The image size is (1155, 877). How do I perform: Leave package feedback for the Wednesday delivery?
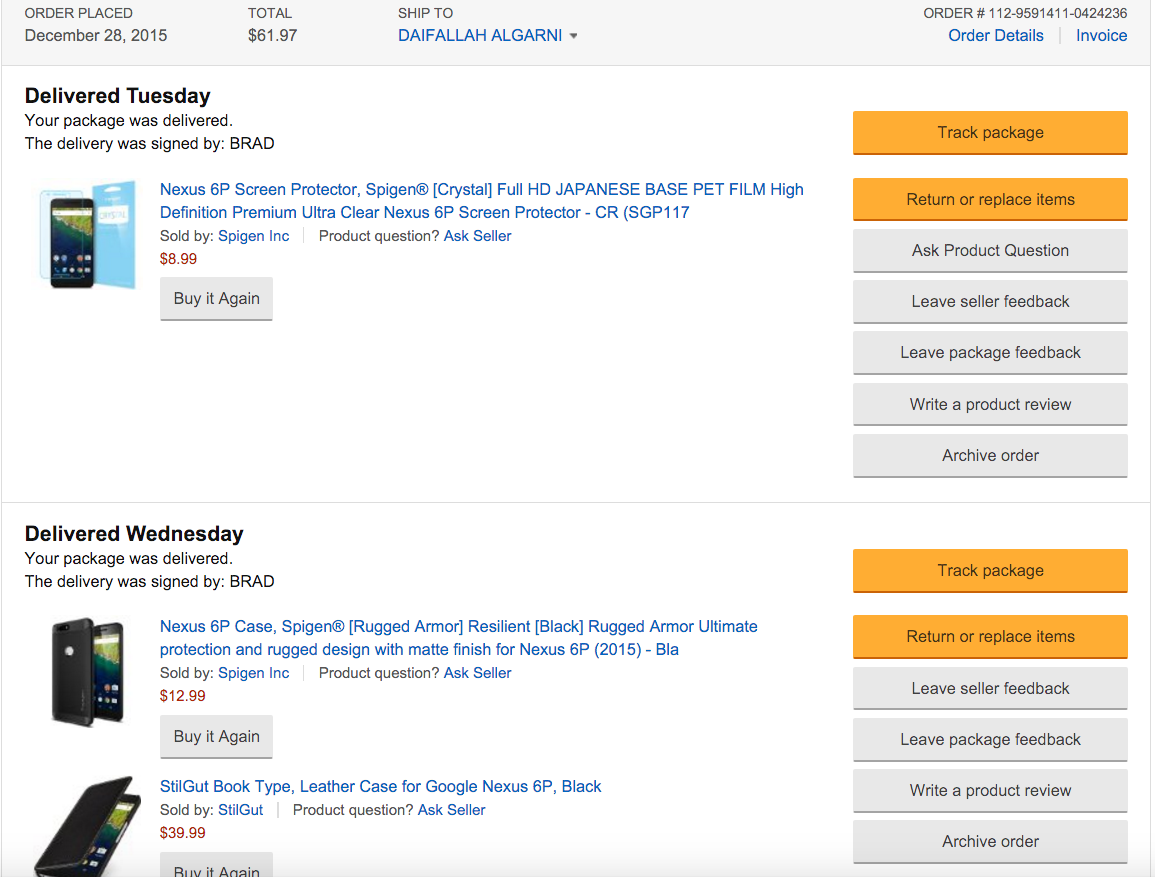[990, 740]
